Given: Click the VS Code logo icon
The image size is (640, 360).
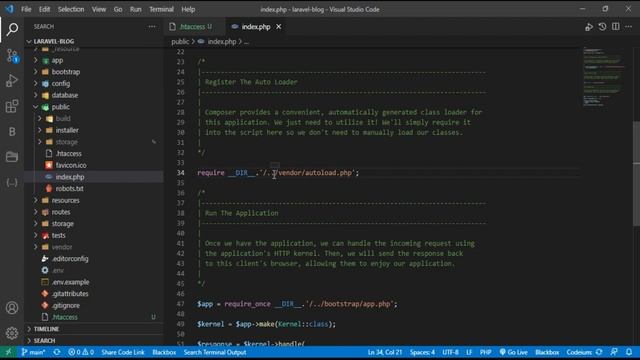Looking at the screenshot, I should [9, 9].
